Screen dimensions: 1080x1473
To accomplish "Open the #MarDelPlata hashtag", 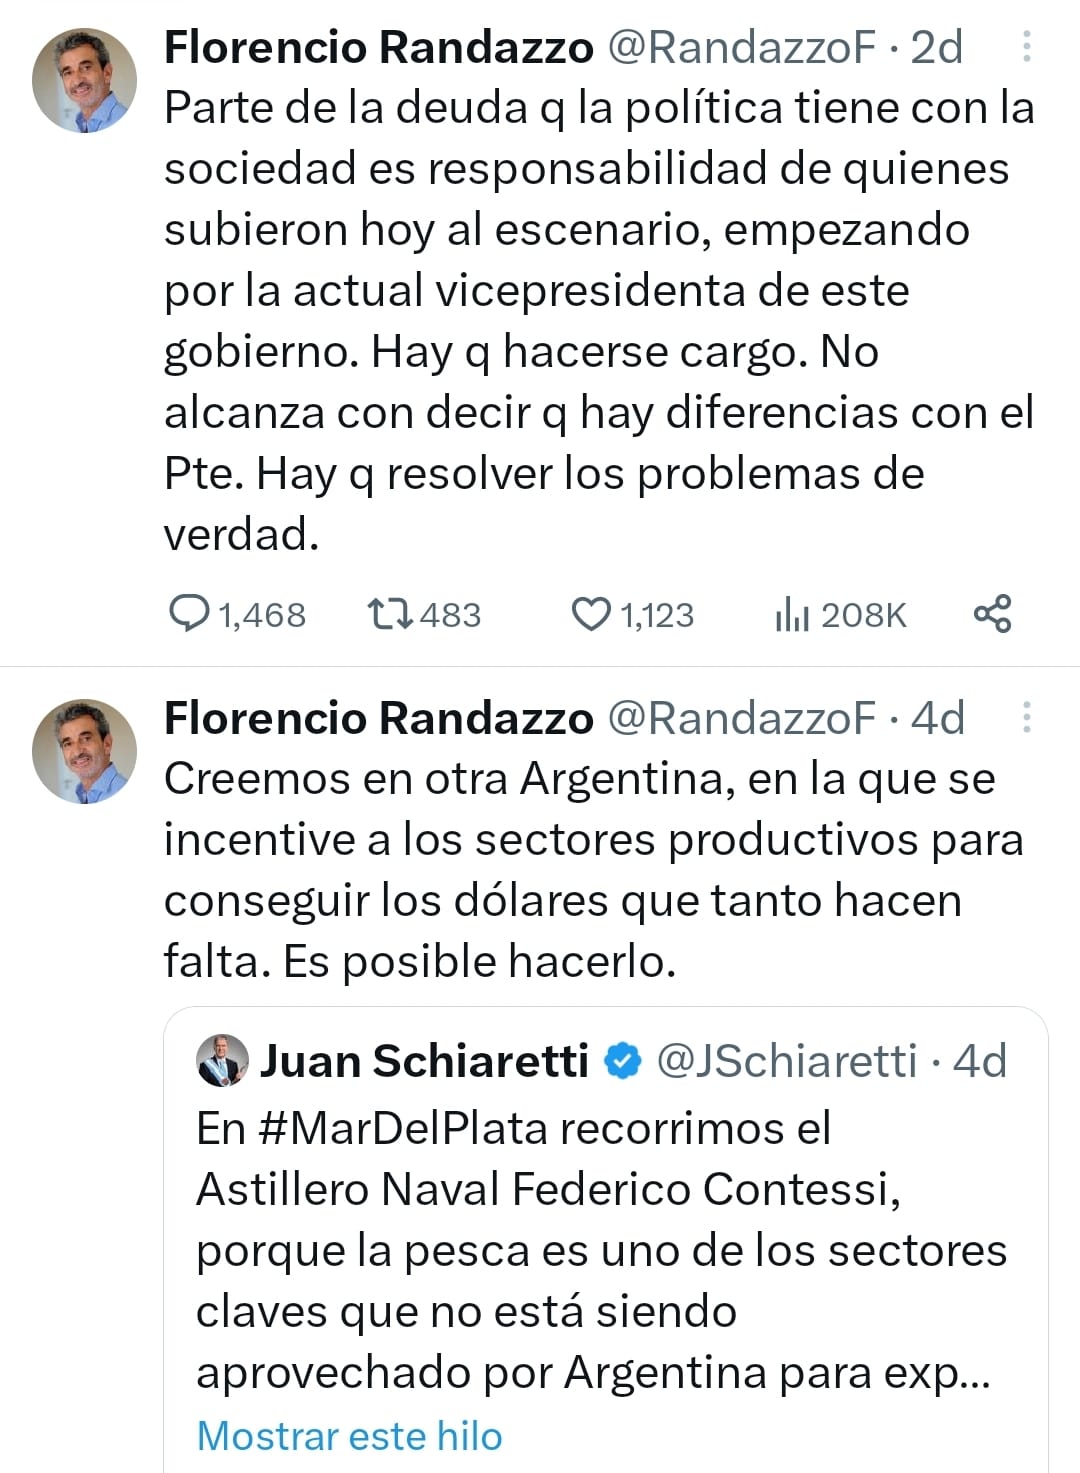I will (402, 1128).
